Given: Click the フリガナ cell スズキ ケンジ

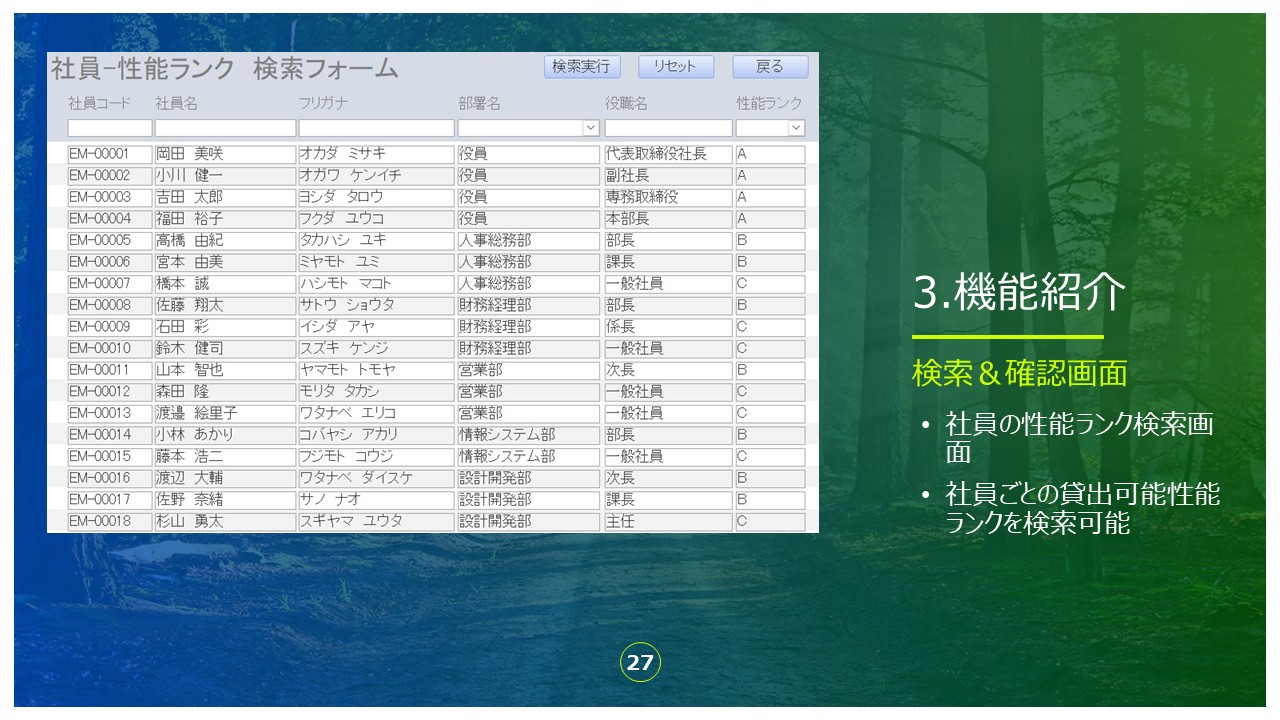Looking at the screenshot, I should coord(376,349).
